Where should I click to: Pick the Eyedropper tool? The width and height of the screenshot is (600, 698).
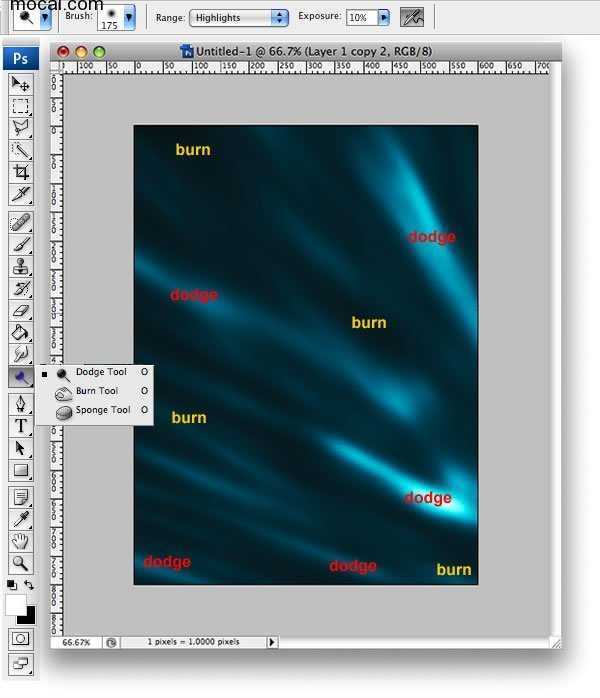tap(20, 518)
